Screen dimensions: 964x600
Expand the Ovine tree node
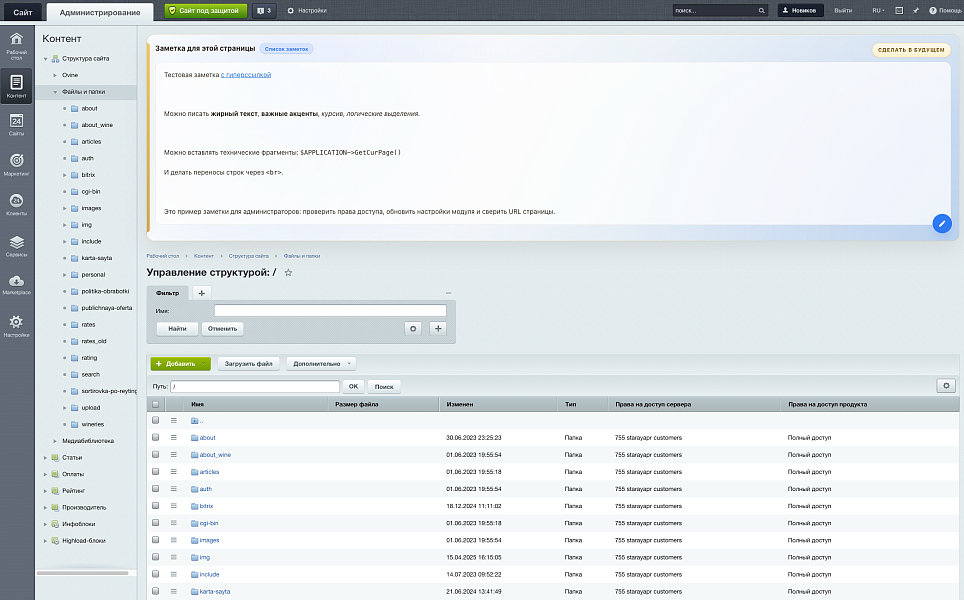pyautogui.click(x=55, y=75)
